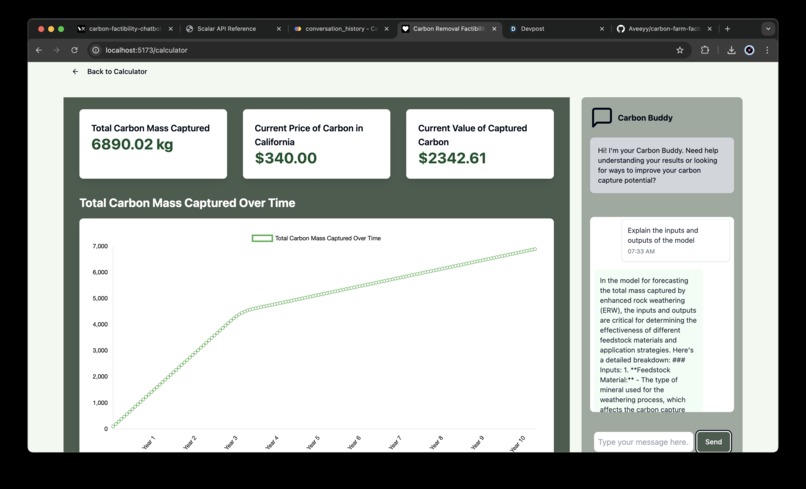Screen dimensions: 806x489
Task: Click the 7,000 y-axis label
Action: pos(100,246)
